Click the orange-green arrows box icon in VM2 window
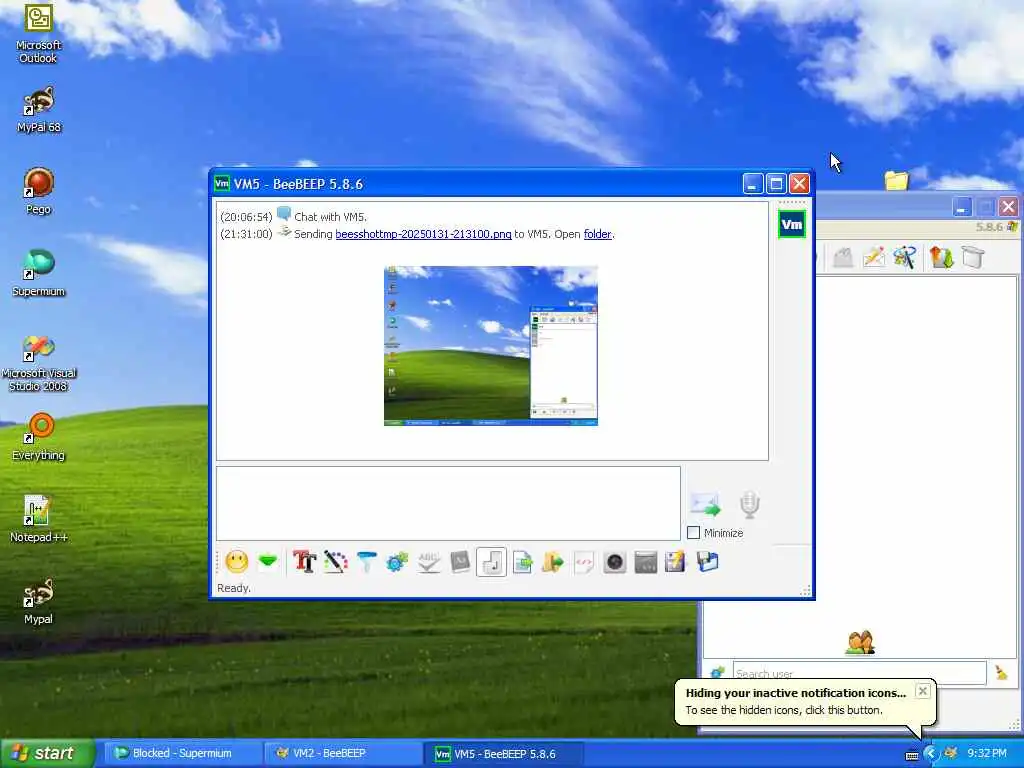Image resolution: width=1024 pixels, height=768 pixels. 942,257
